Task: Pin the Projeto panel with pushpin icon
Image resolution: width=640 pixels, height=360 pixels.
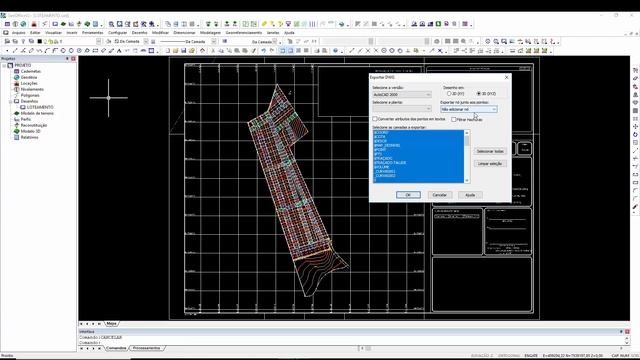Action: 67,59
